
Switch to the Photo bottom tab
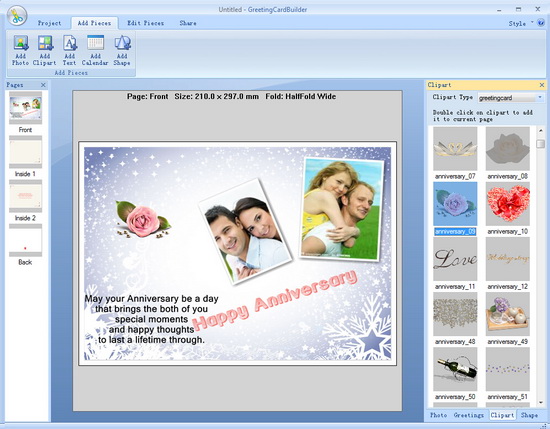pos(438,415)
